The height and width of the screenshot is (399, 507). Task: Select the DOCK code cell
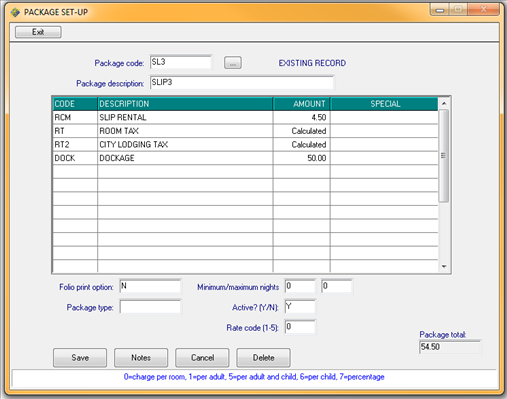click(x=75, y=158)
